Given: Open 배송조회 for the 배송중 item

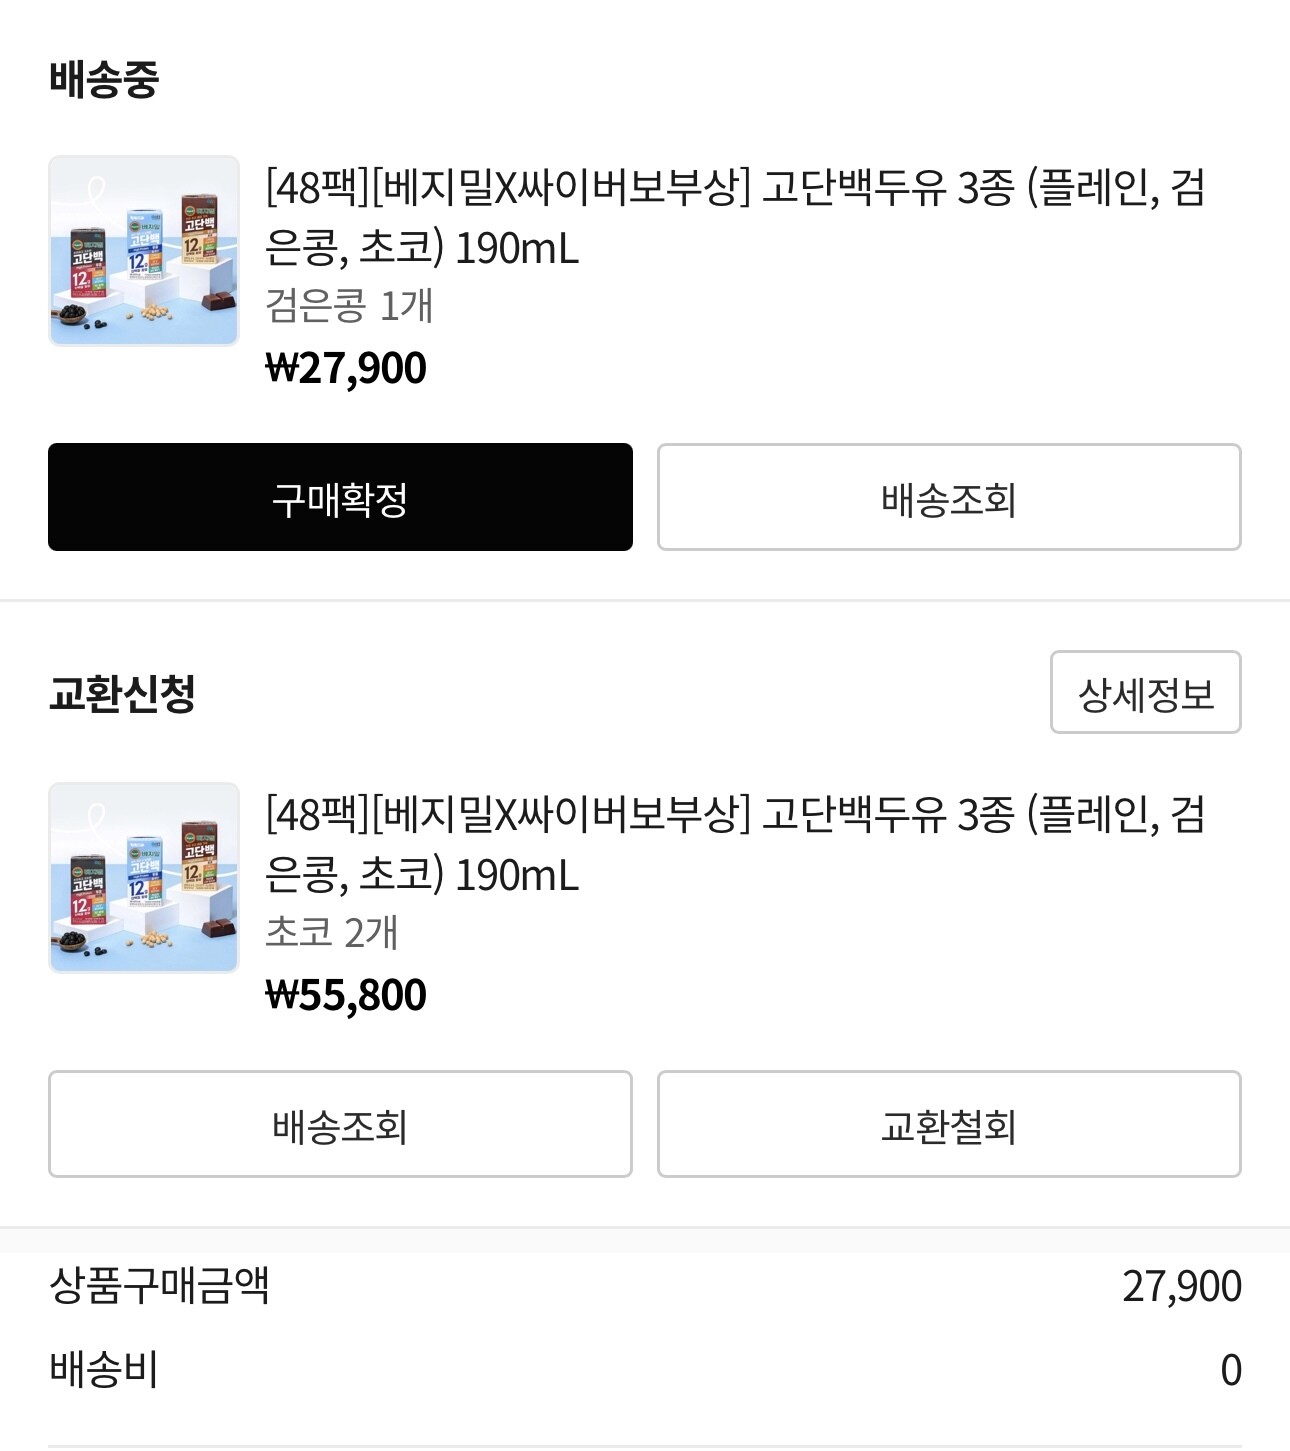Looking at the screenshot, I should (x=948, y=497).
